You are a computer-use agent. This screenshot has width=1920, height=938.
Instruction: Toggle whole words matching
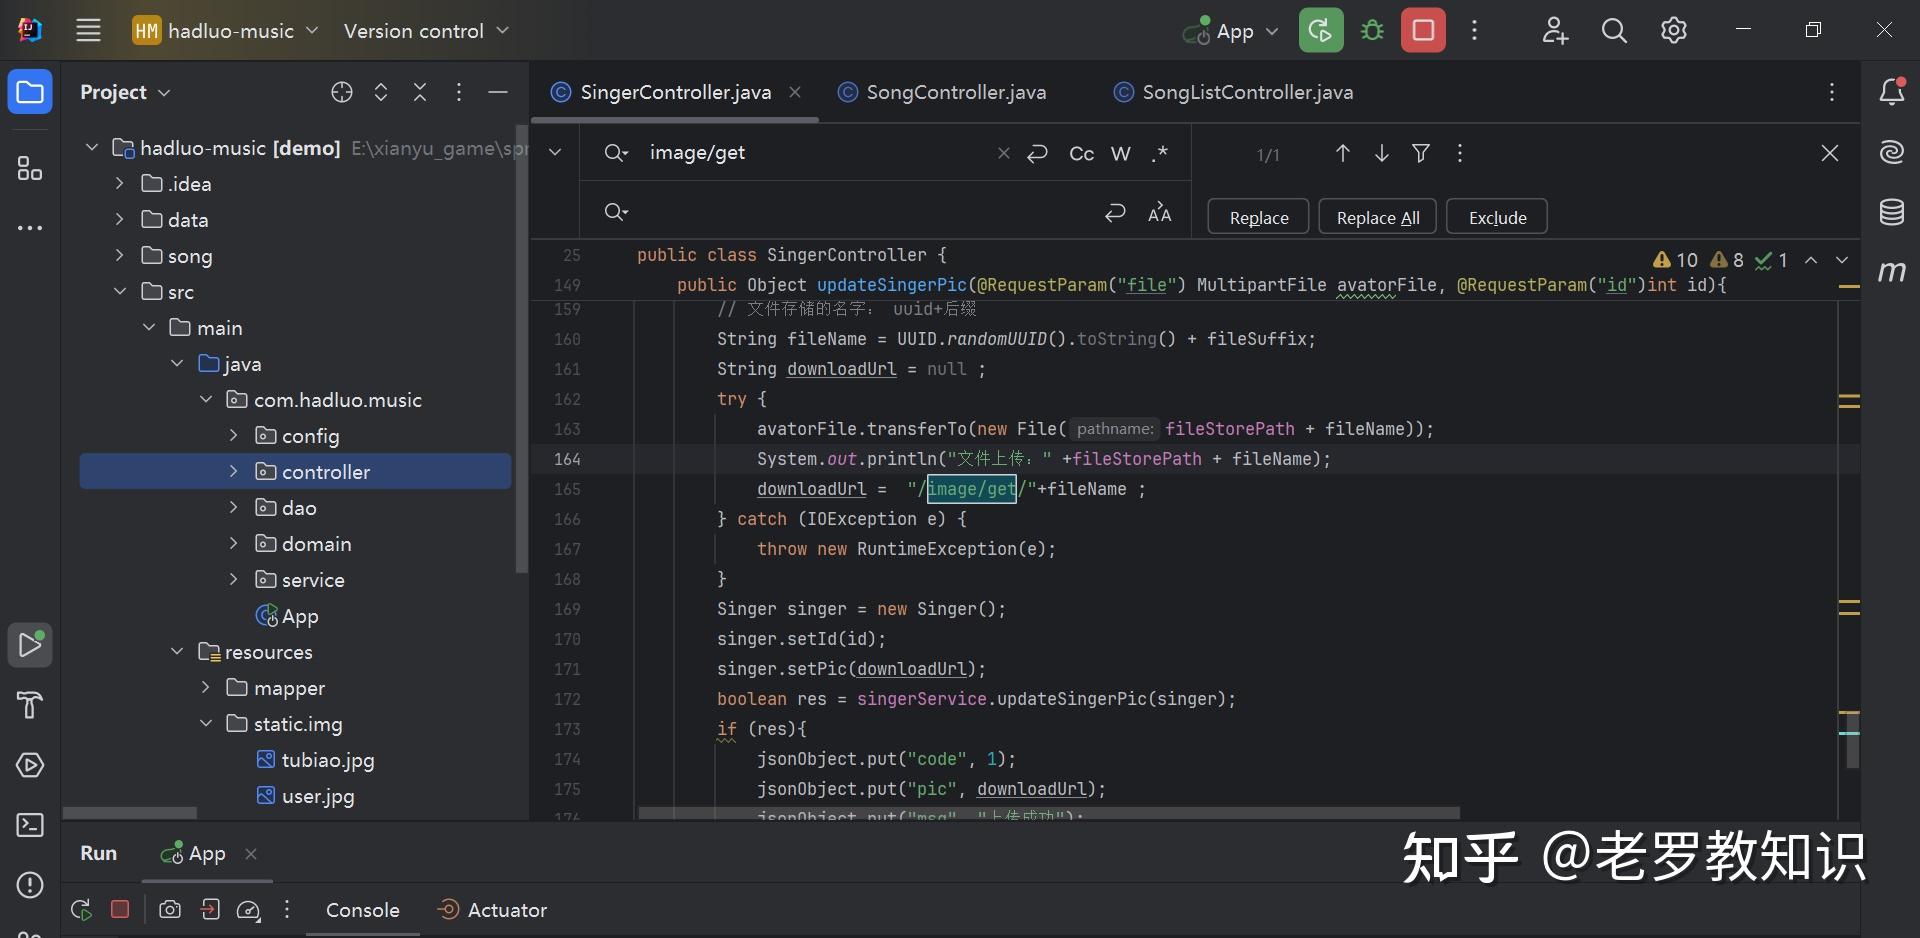(1120, 153)
